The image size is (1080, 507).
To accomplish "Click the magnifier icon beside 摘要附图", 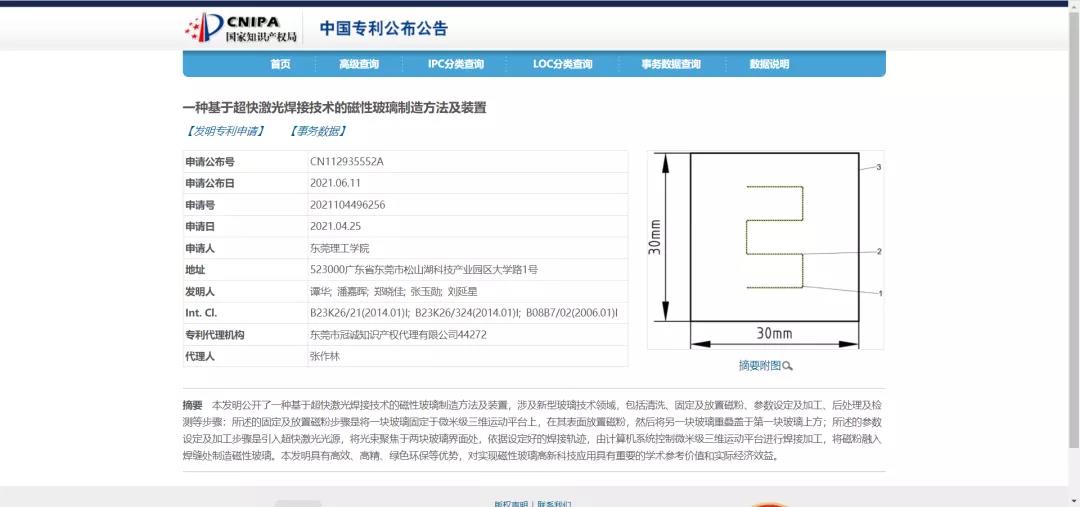I will tap(788, 366).
